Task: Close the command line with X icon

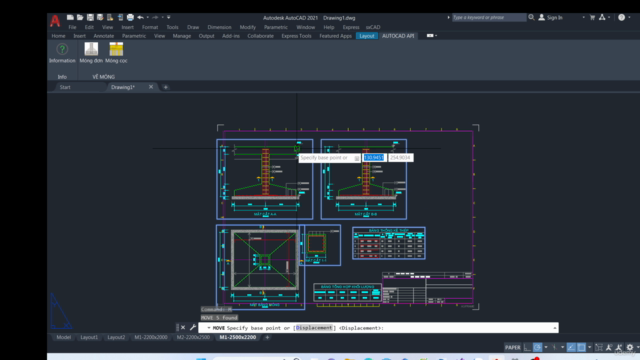Action: coord(183,327)
